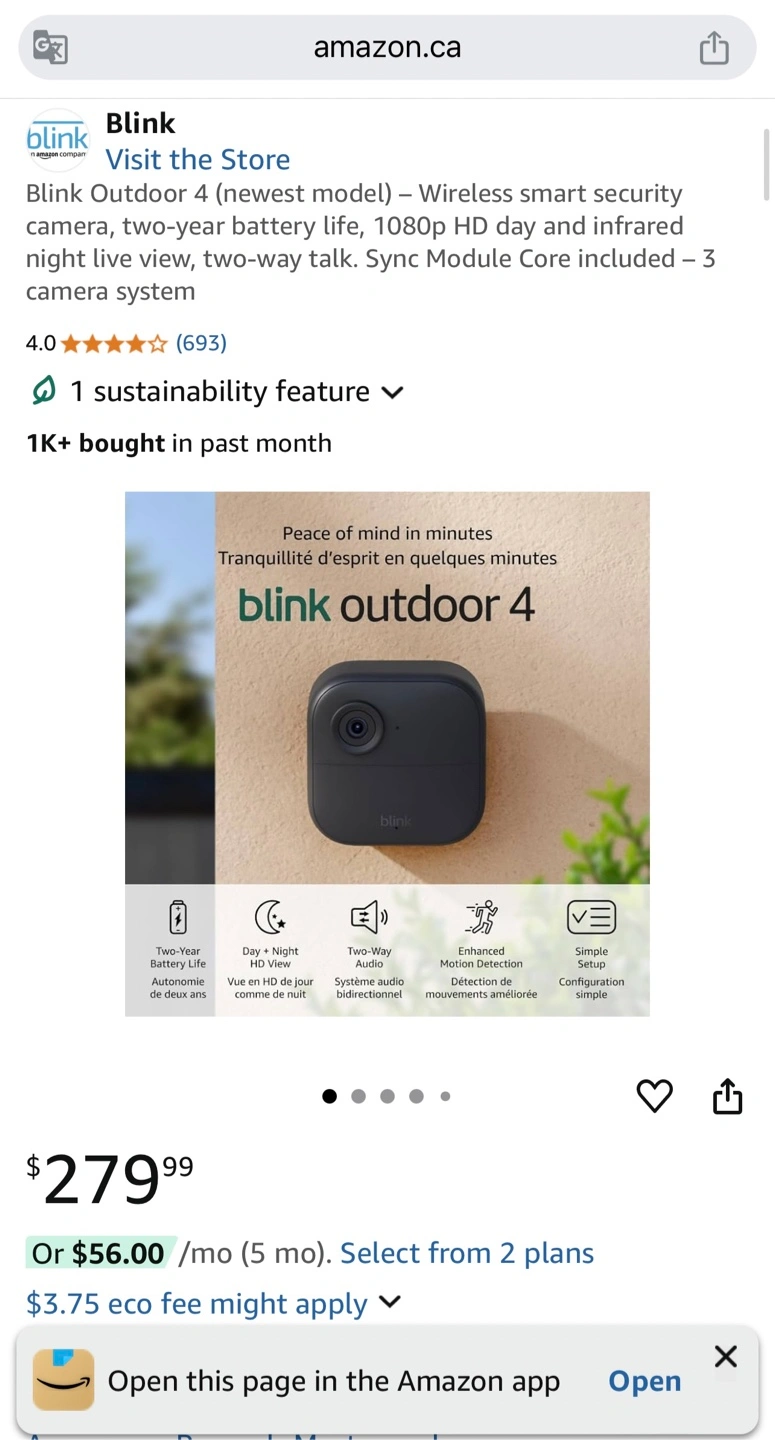Tap the browser share icon beside amazon.ca
775x1440 pixels.
coord(714,47)
